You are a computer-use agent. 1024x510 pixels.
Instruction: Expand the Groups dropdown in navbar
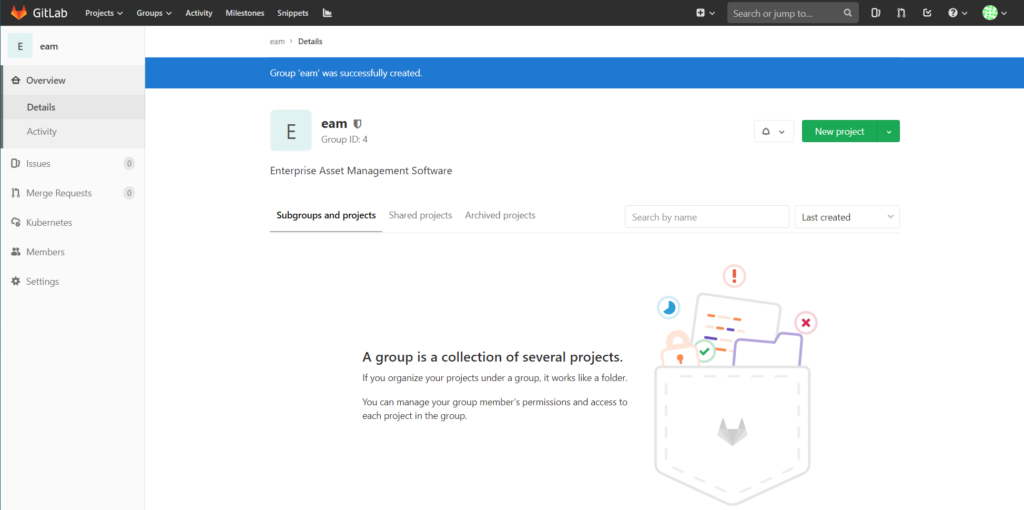coord(154,13)
